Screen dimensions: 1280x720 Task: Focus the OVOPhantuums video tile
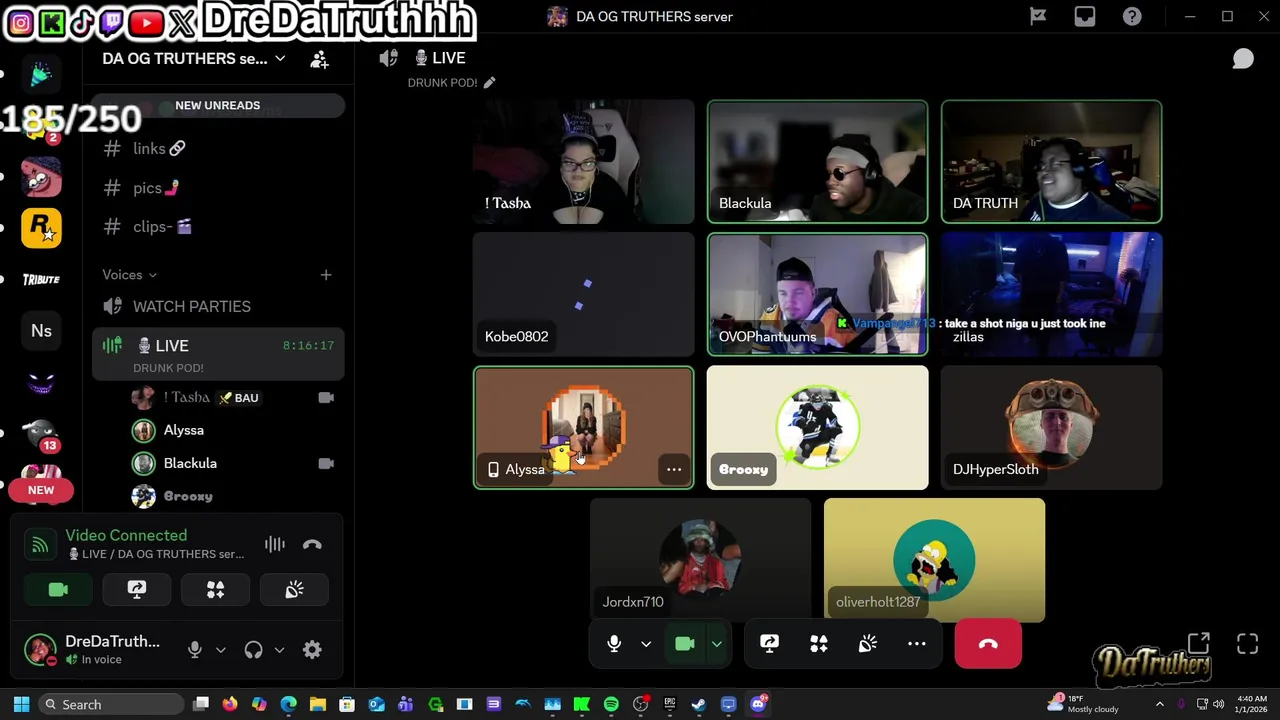click(x=817, y=294)
